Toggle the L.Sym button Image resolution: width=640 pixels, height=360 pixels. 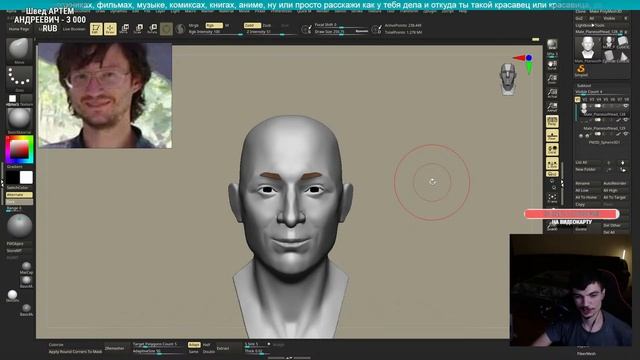pyautogui.click(x=552, y=164)
